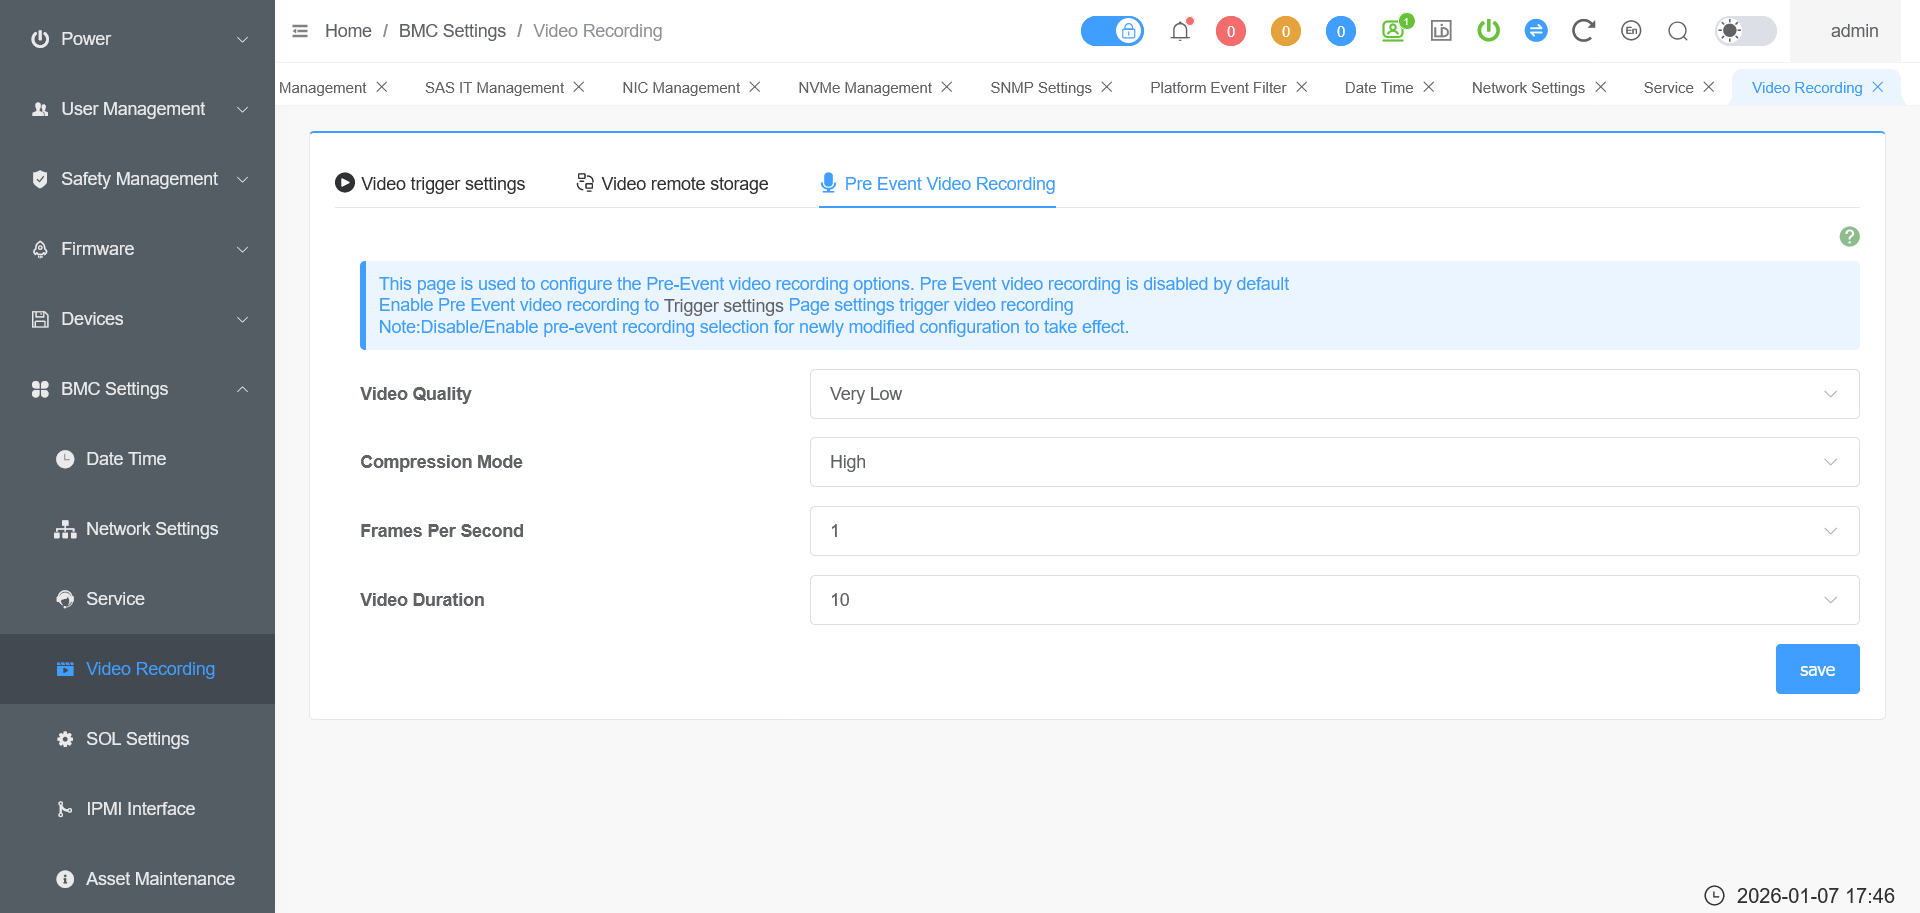Click the green power status icon
Image resolution: width=1920 pixels, height=913 pixels.
click(1488, 31)
